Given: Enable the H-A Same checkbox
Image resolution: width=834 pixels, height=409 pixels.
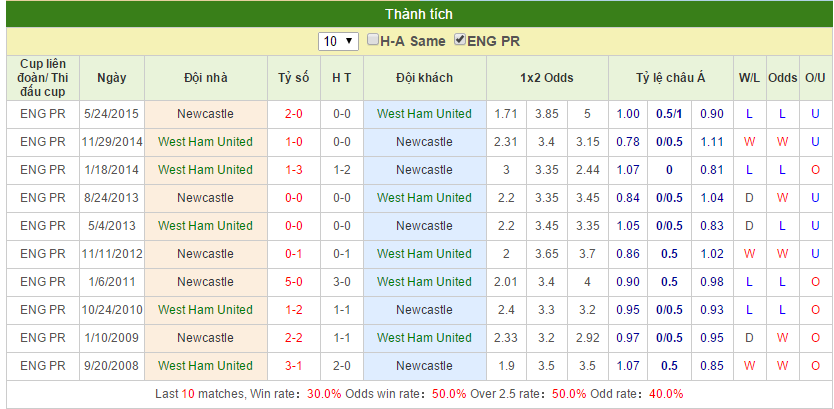Looking at the screenshot, I should pos(373,41).
